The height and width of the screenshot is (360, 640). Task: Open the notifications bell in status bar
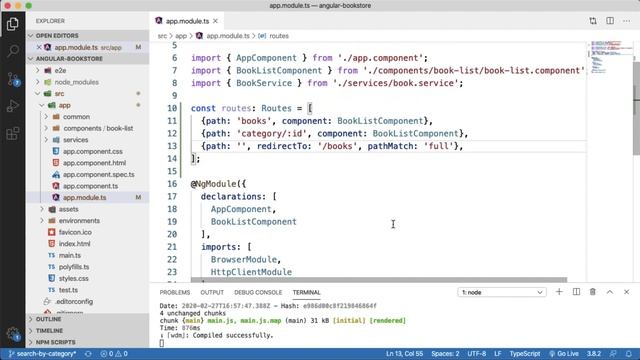629,354
